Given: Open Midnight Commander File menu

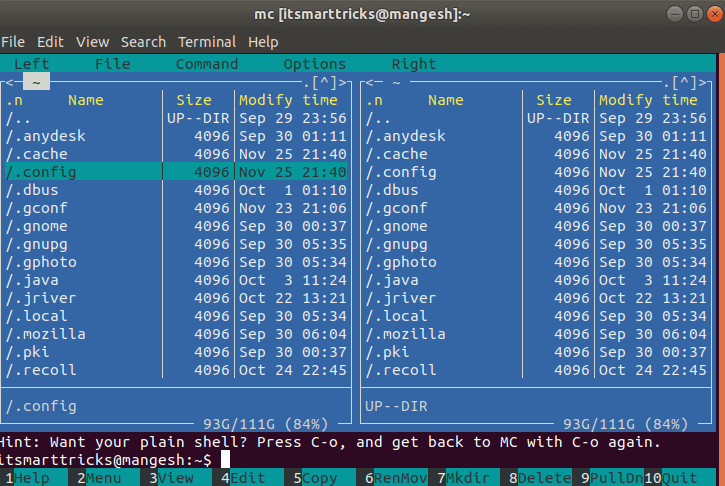Looking at the screenshot, I should (112, 64).
